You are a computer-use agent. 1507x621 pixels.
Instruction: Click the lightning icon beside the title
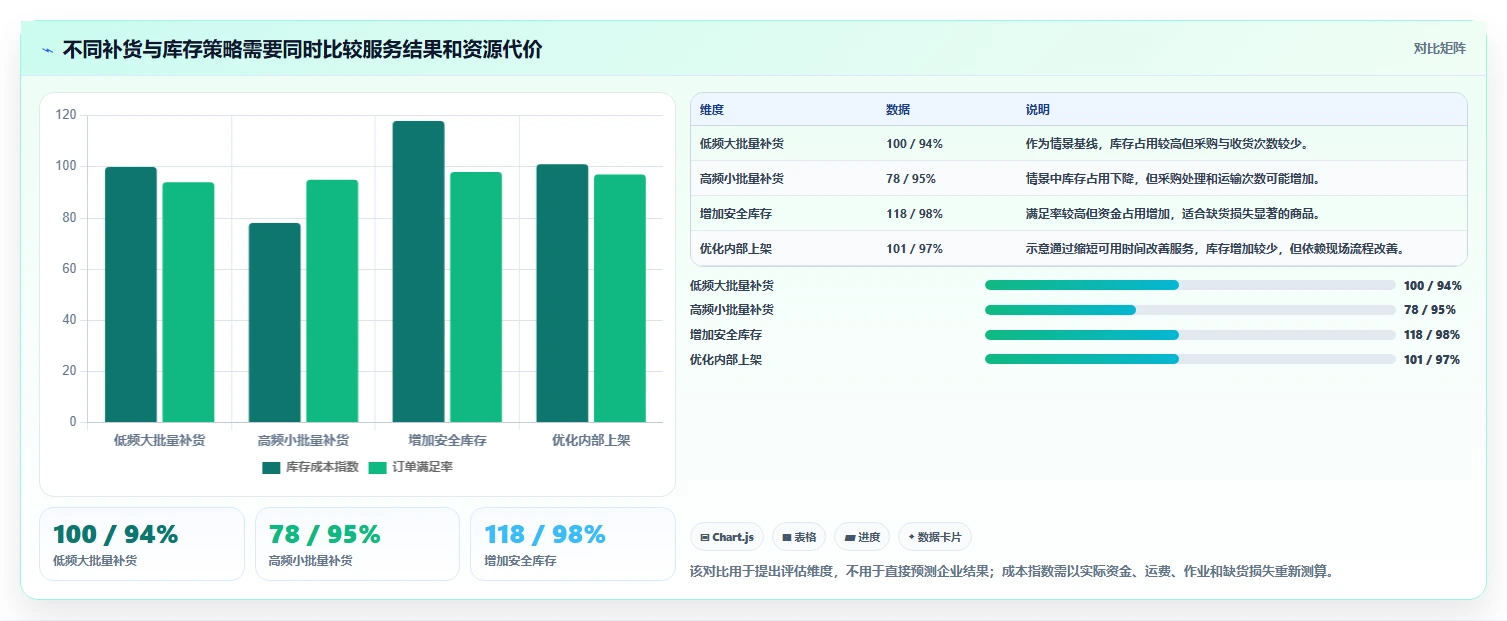click(47, 50)
